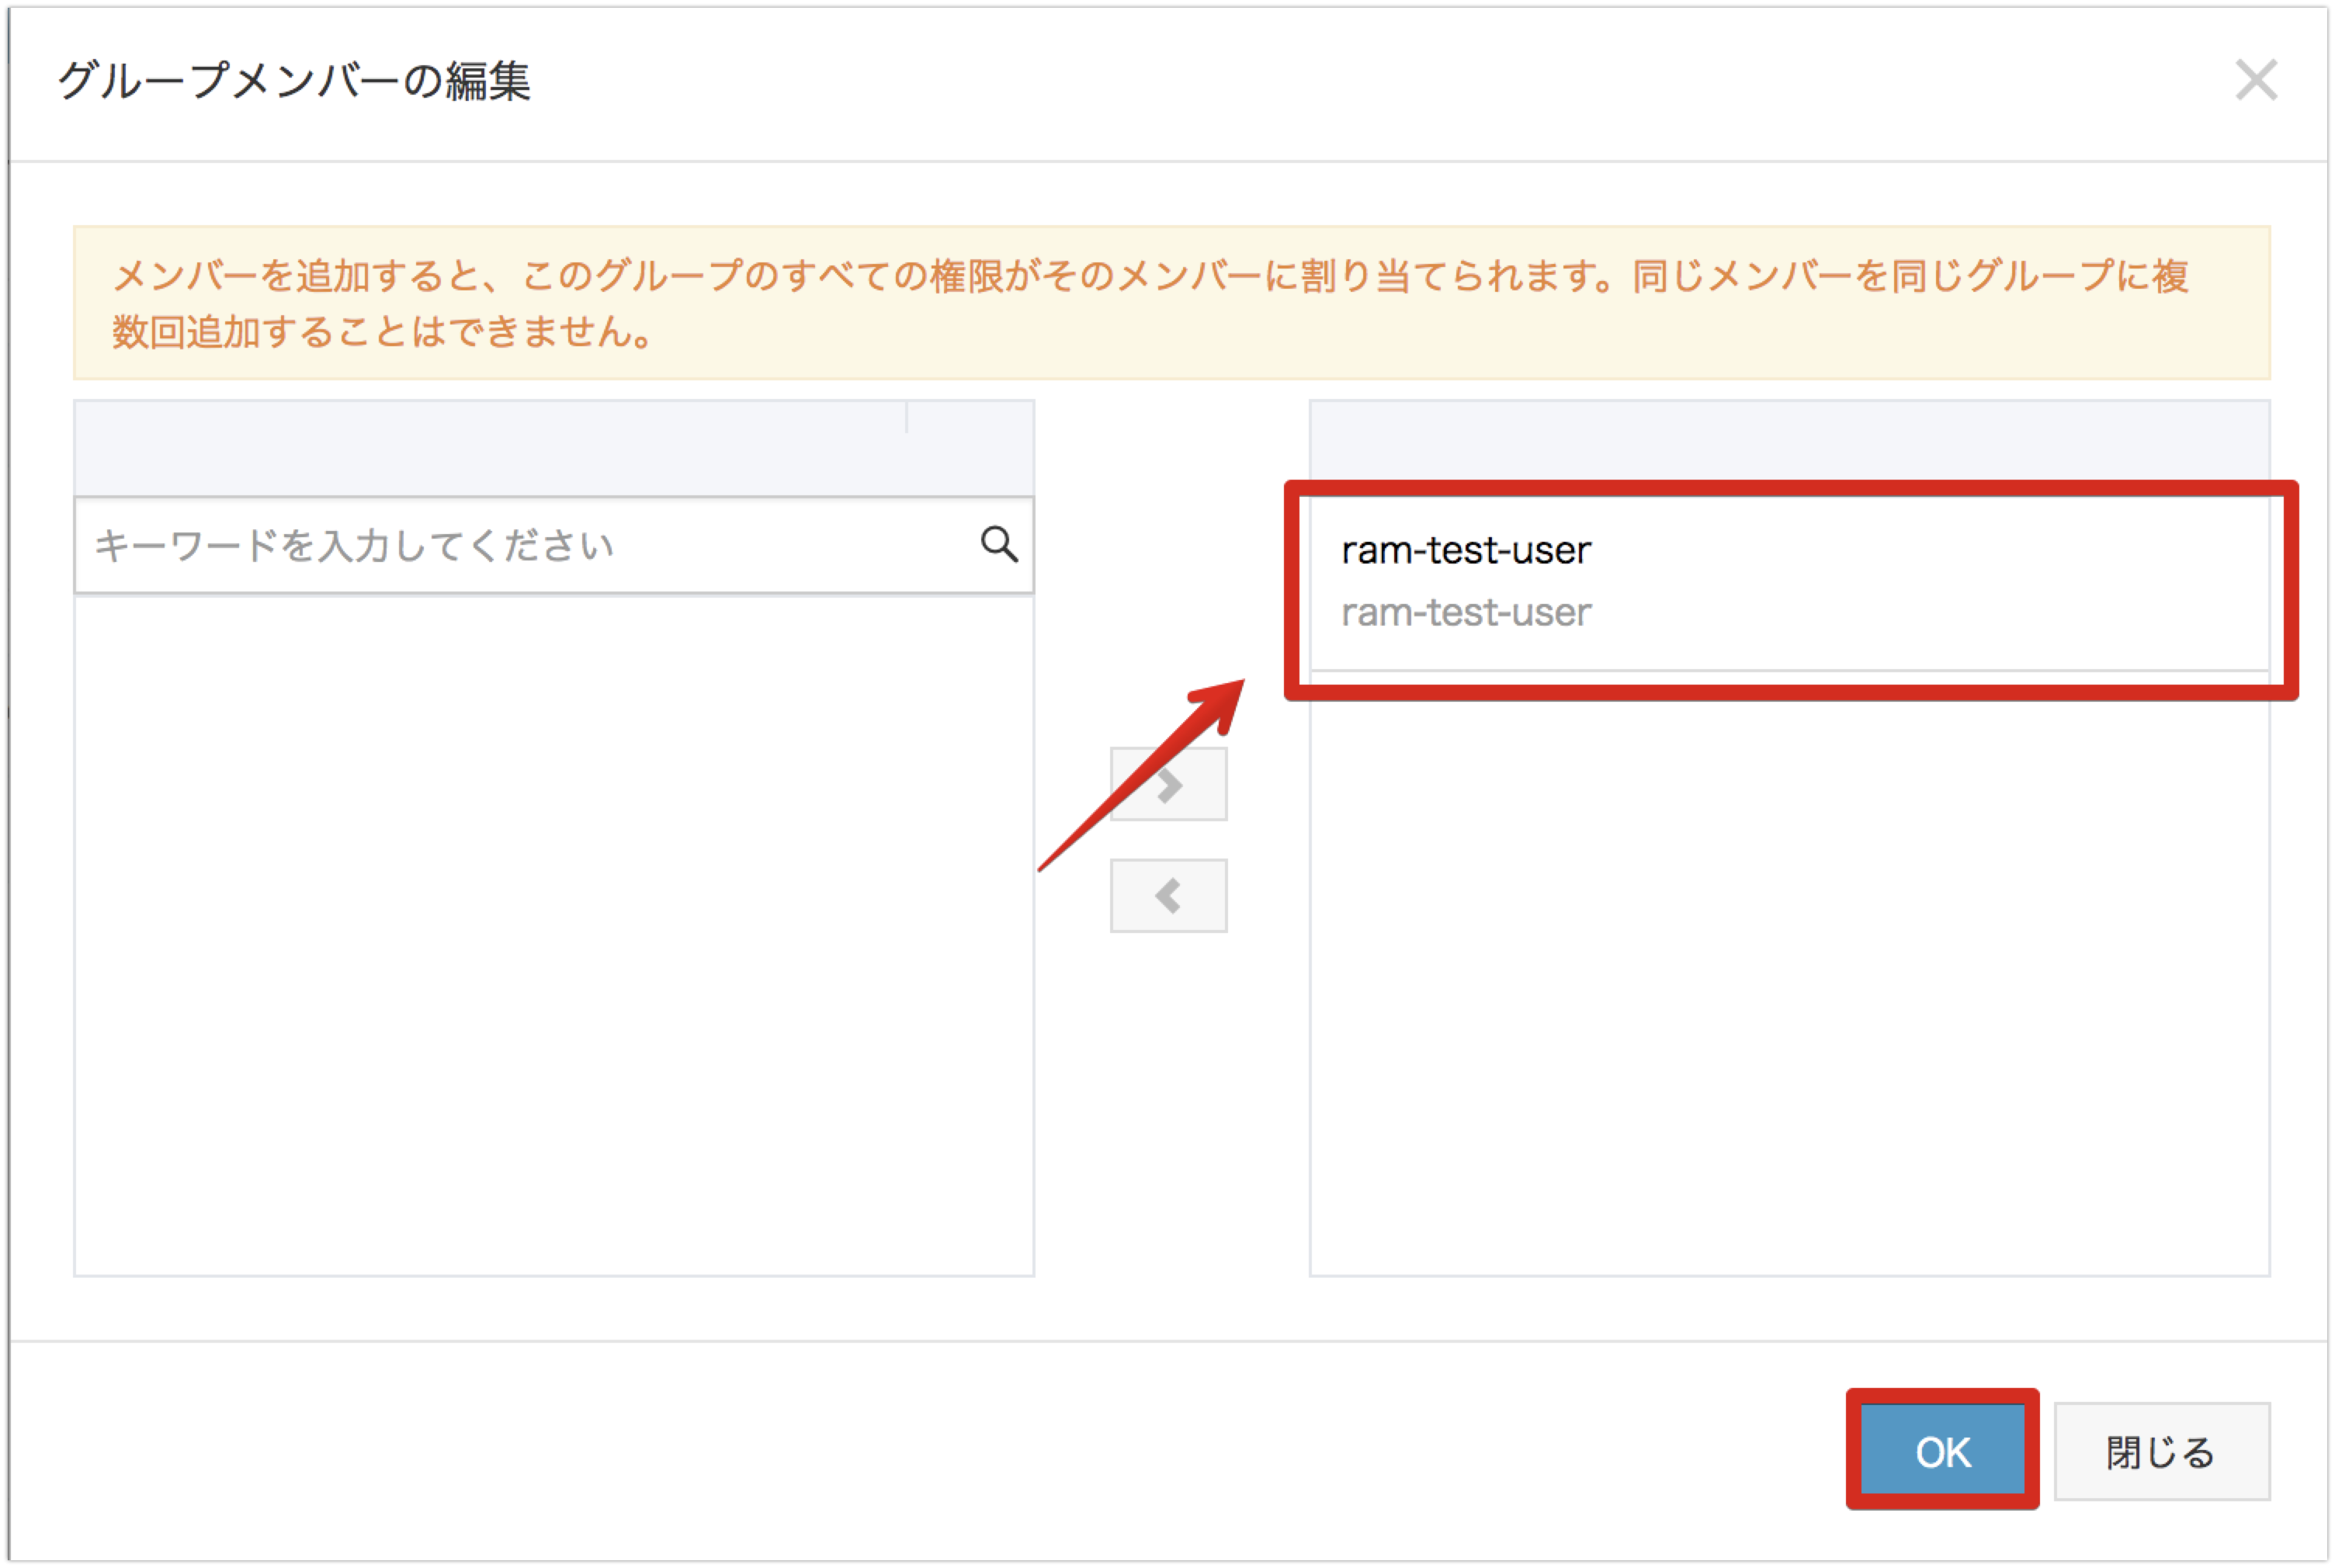2335x1568 pixels.
Task: Click the magnifier search icon
Action: pyautogui.click(x=998, y=545)
